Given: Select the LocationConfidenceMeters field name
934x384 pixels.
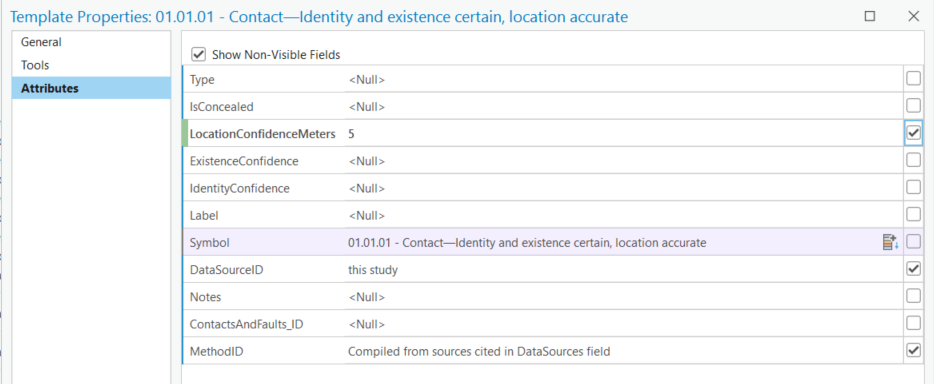Looking at the screenshot, I should point(263,134).
